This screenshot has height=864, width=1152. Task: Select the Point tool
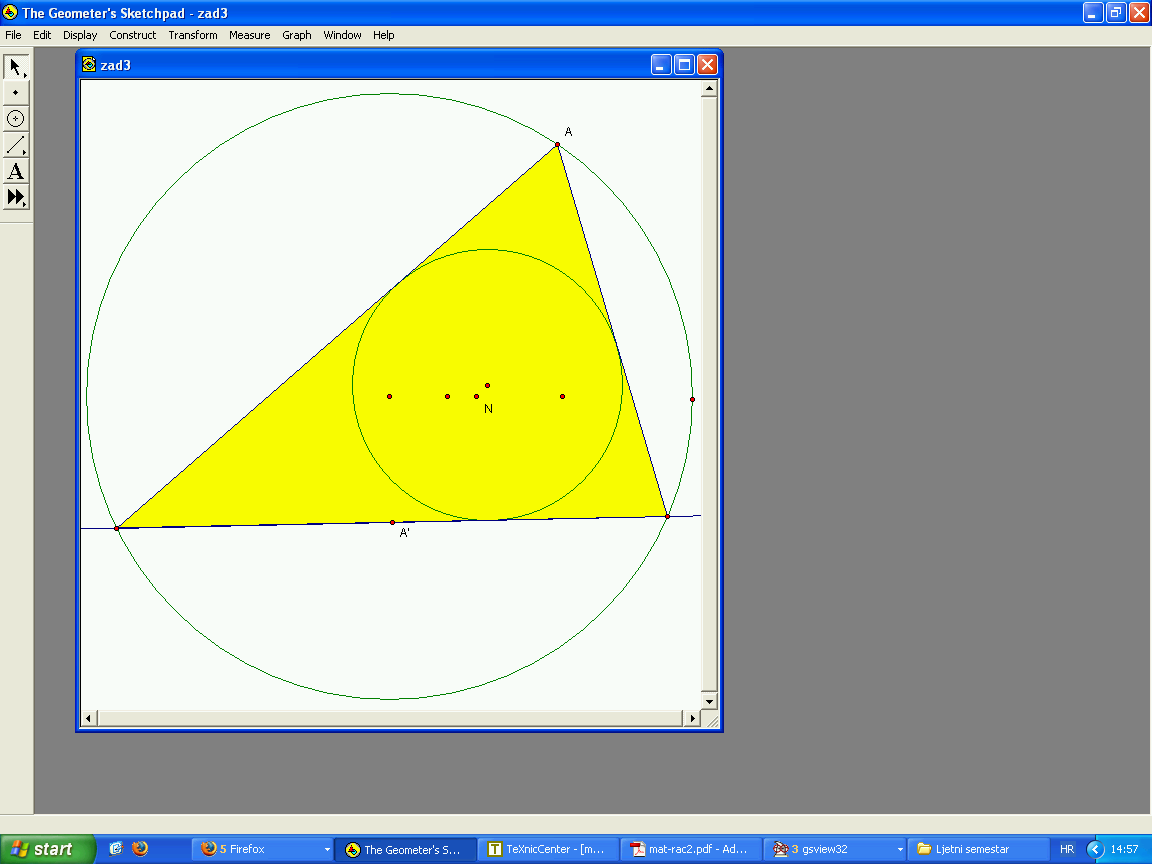(16, 93)
